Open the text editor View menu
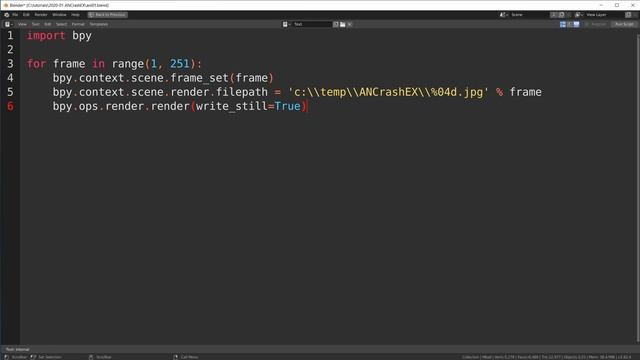This screenshot has height=360, width=640. click(22, 24)
